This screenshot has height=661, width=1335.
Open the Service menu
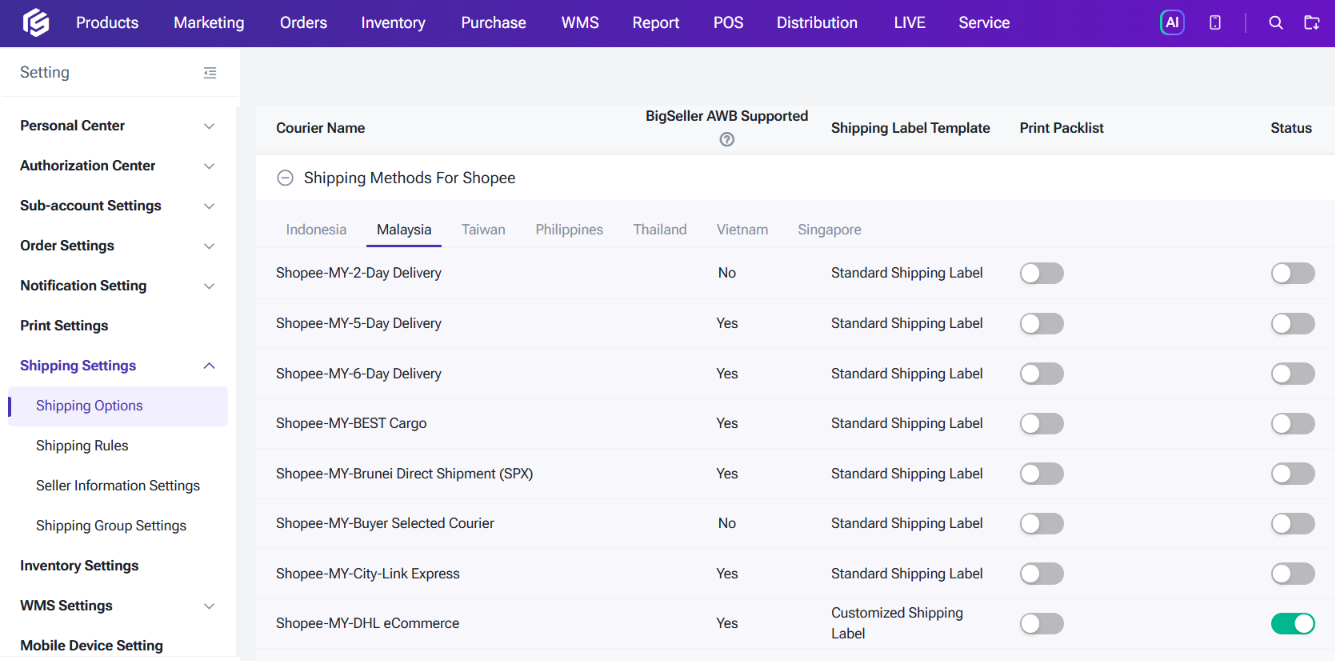(984, 22)
